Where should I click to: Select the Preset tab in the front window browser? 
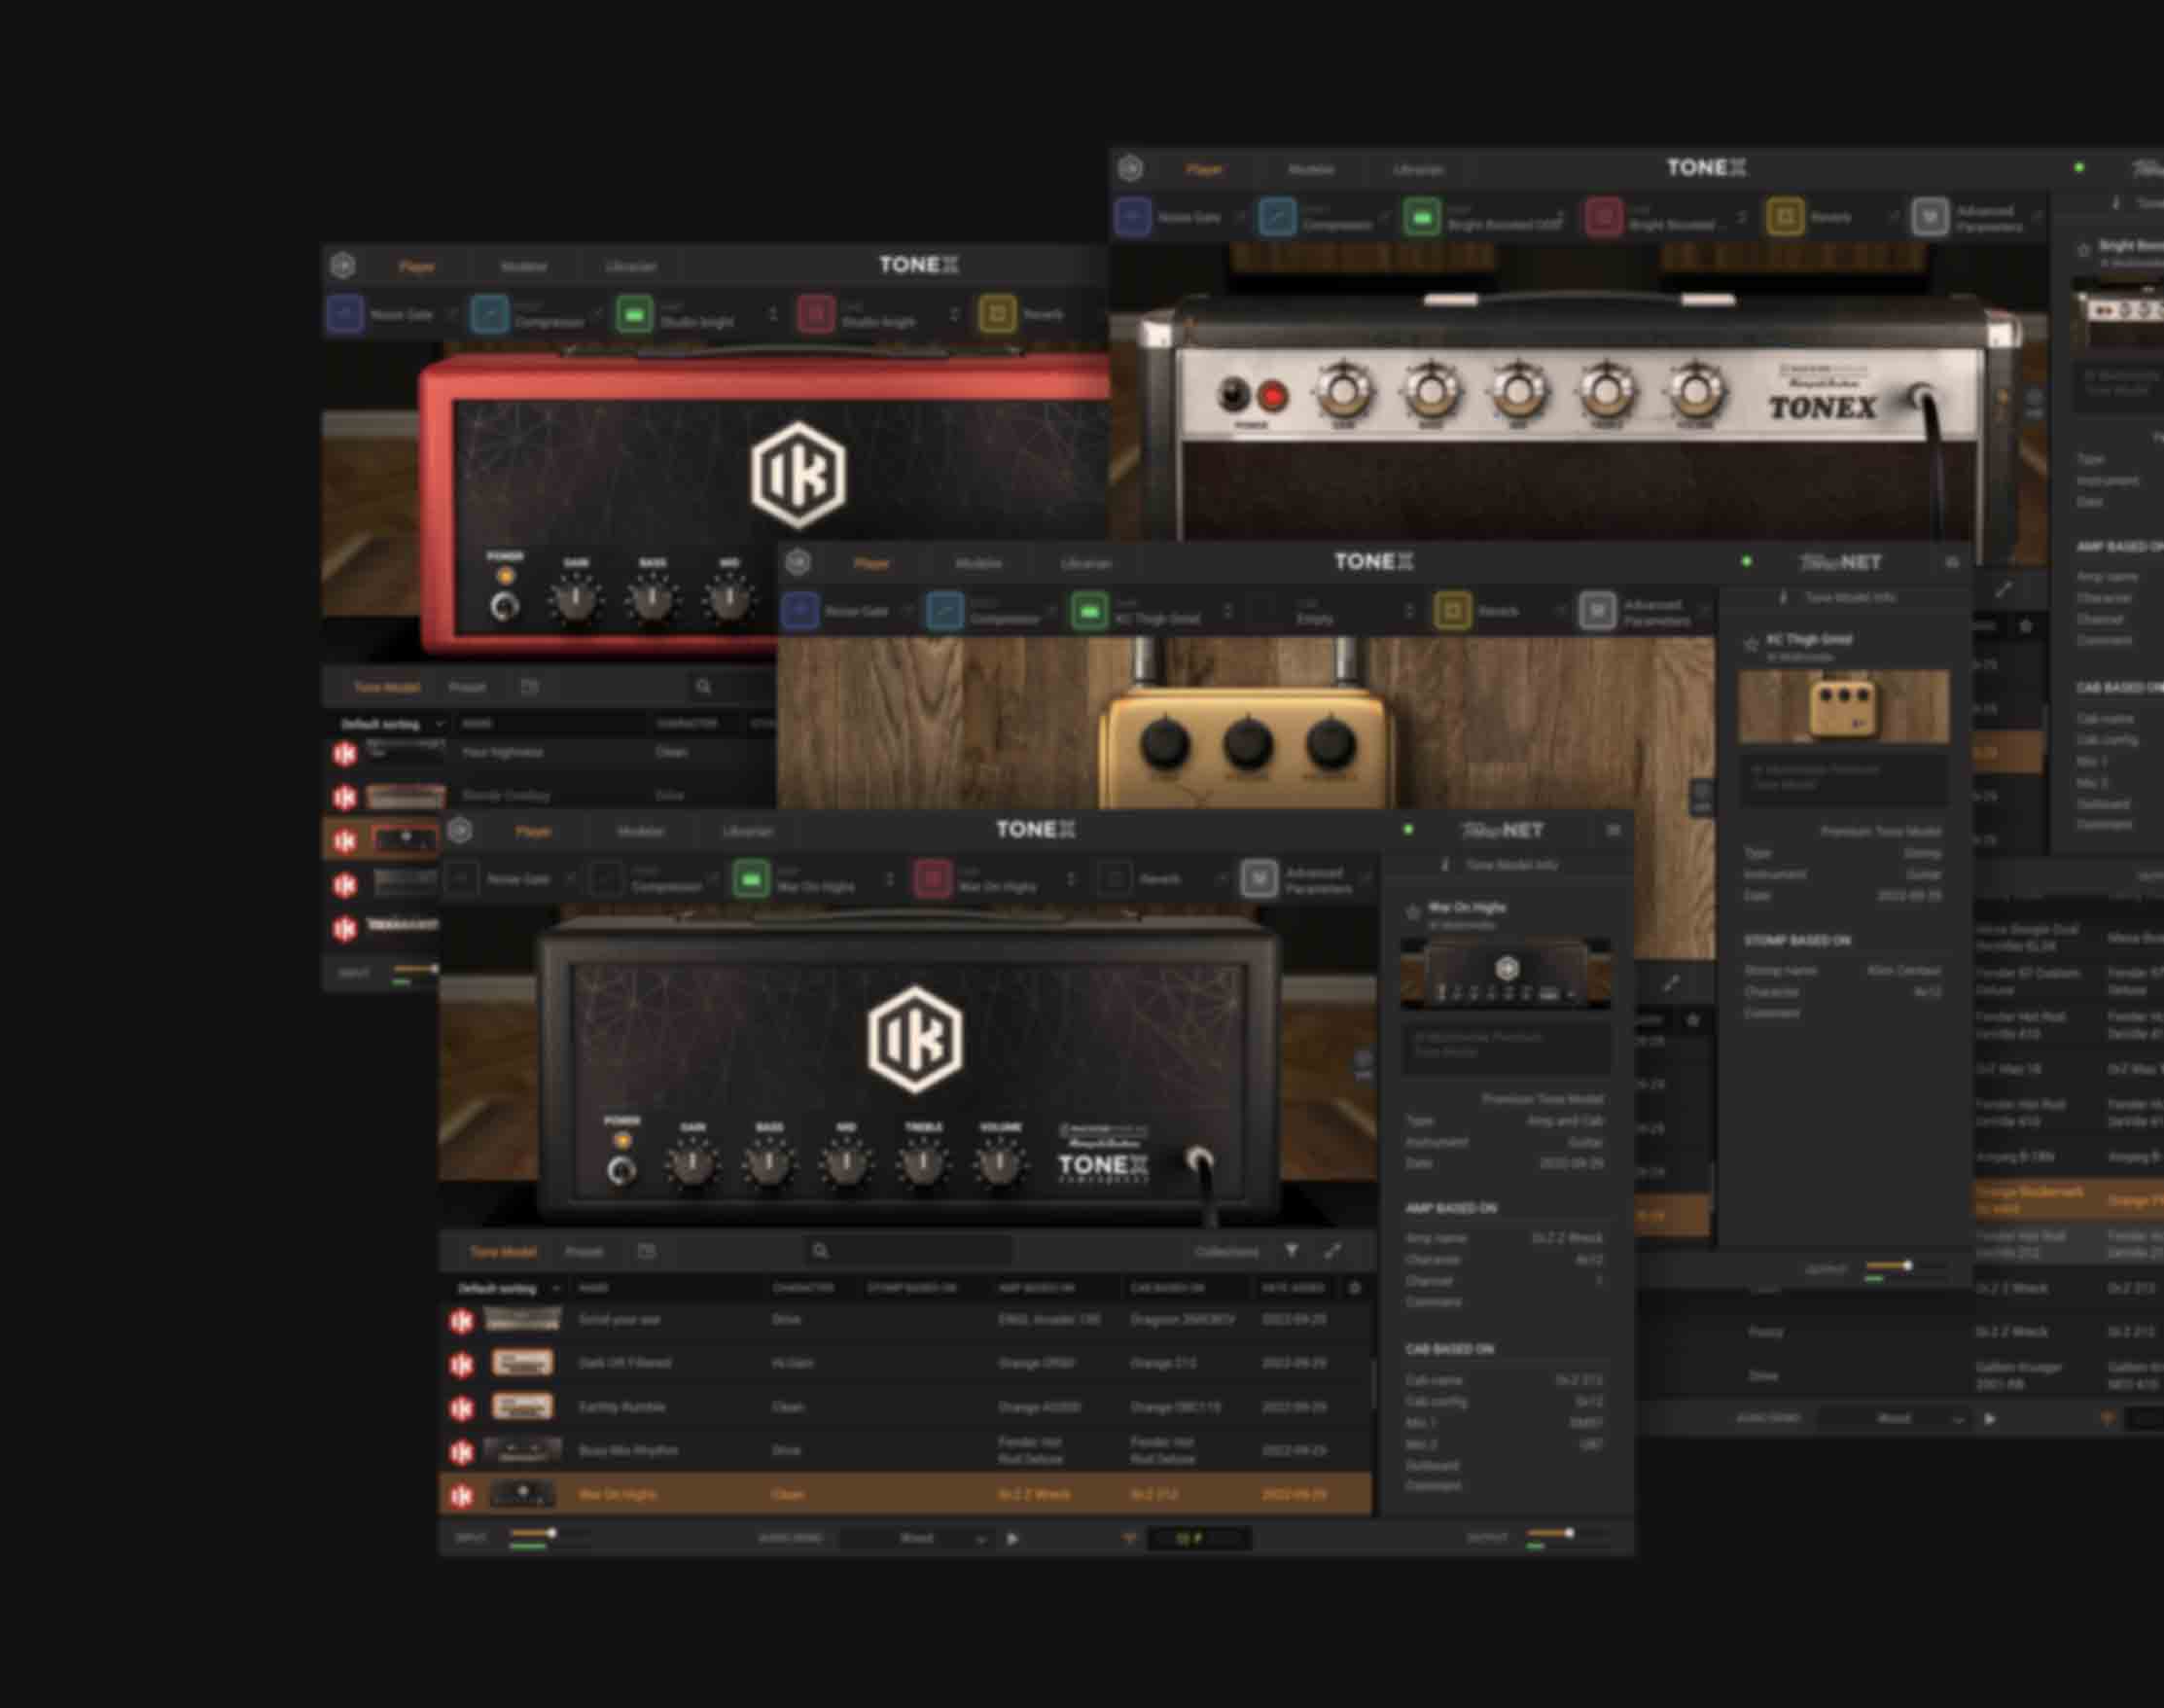[584, 1252]
